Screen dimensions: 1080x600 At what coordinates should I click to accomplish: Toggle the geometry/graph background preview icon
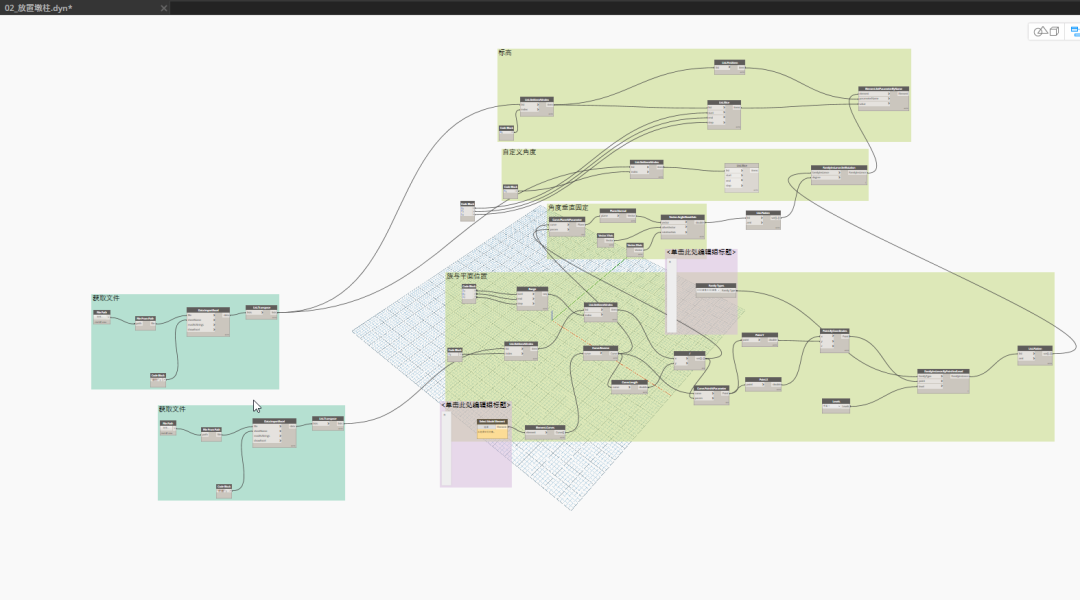[x=1046, y=32]
